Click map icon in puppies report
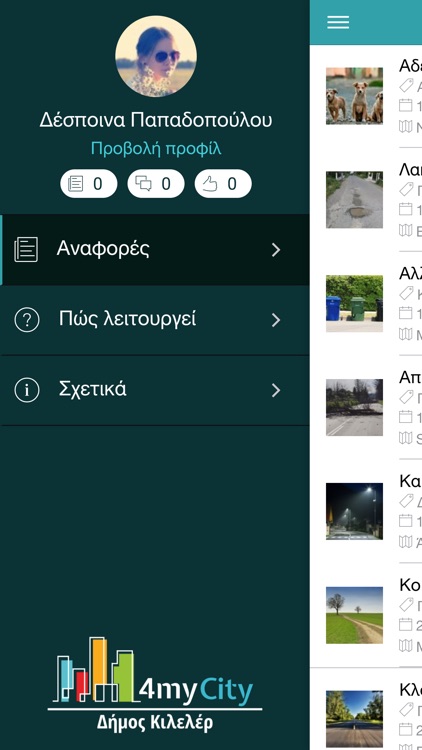This screenshot has height=750, width=422. tap(406, 126)
